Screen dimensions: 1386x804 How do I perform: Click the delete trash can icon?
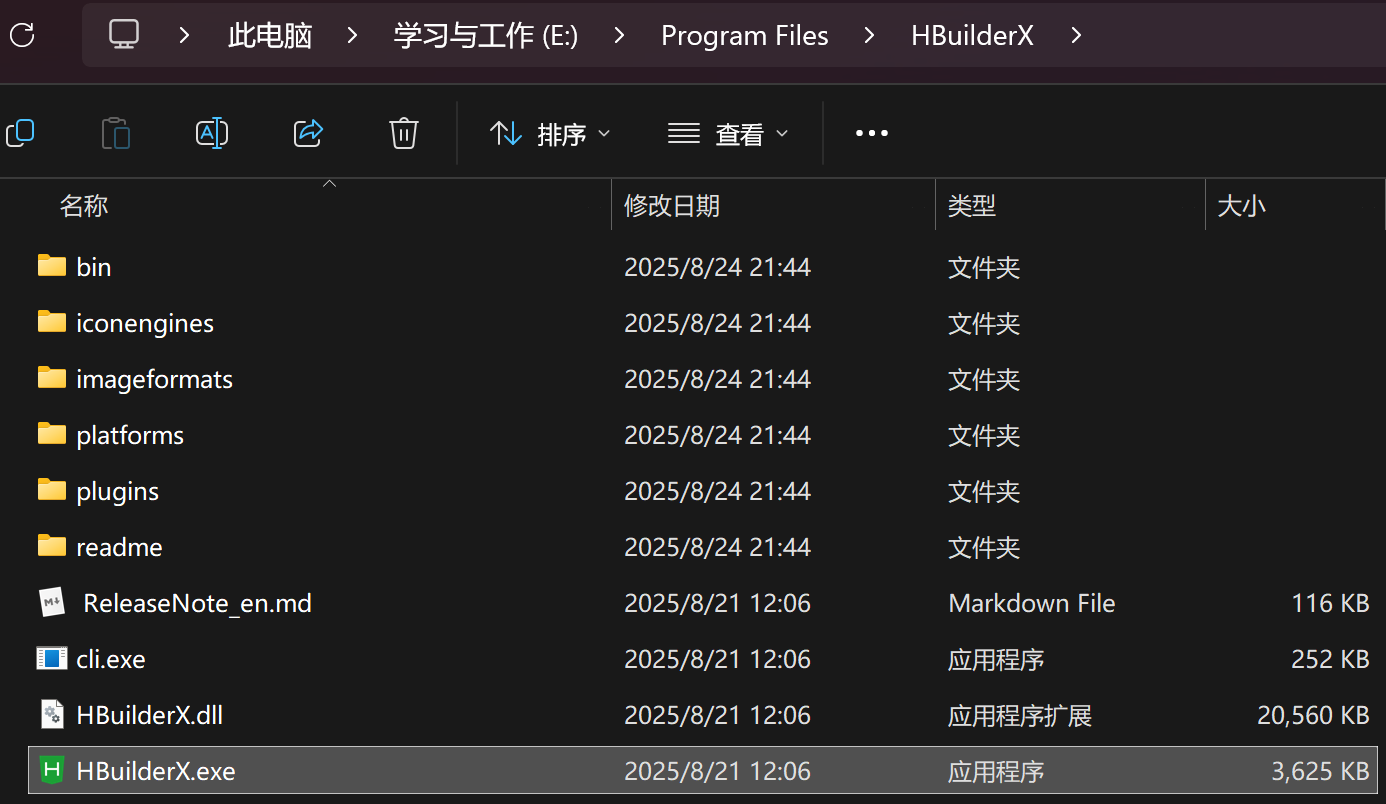(404, 133)
